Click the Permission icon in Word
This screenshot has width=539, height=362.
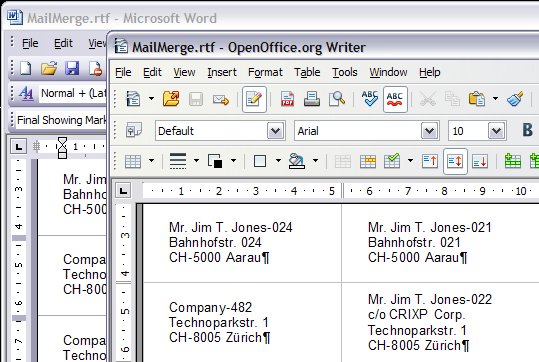[x=95, y=68]
